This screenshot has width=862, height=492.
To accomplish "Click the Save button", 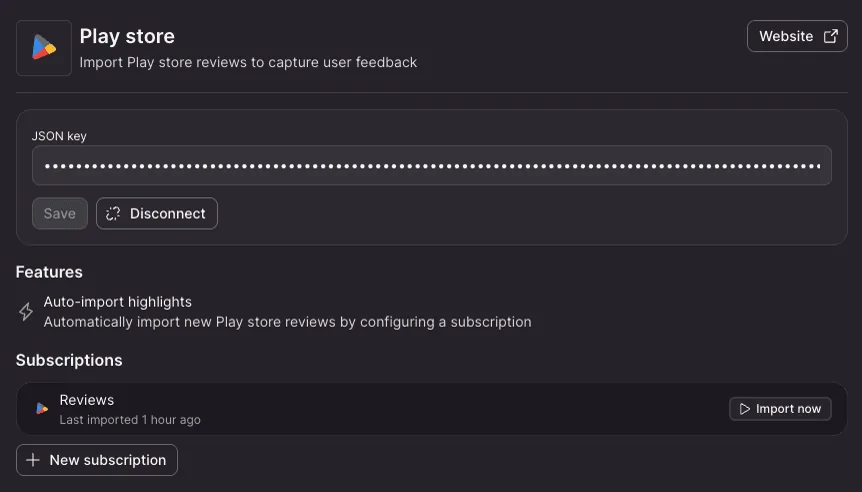I will pyautogui.click(x=60, y=213).
